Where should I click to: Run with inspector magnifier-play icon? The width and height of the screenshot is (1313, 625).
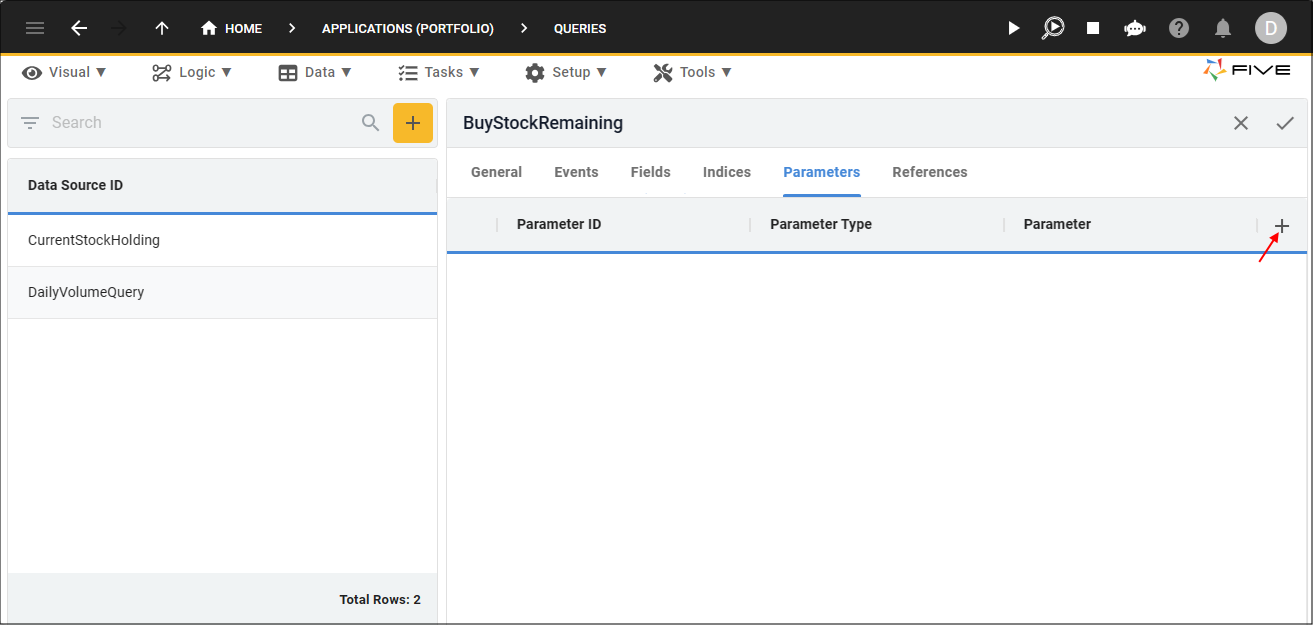1053,28
